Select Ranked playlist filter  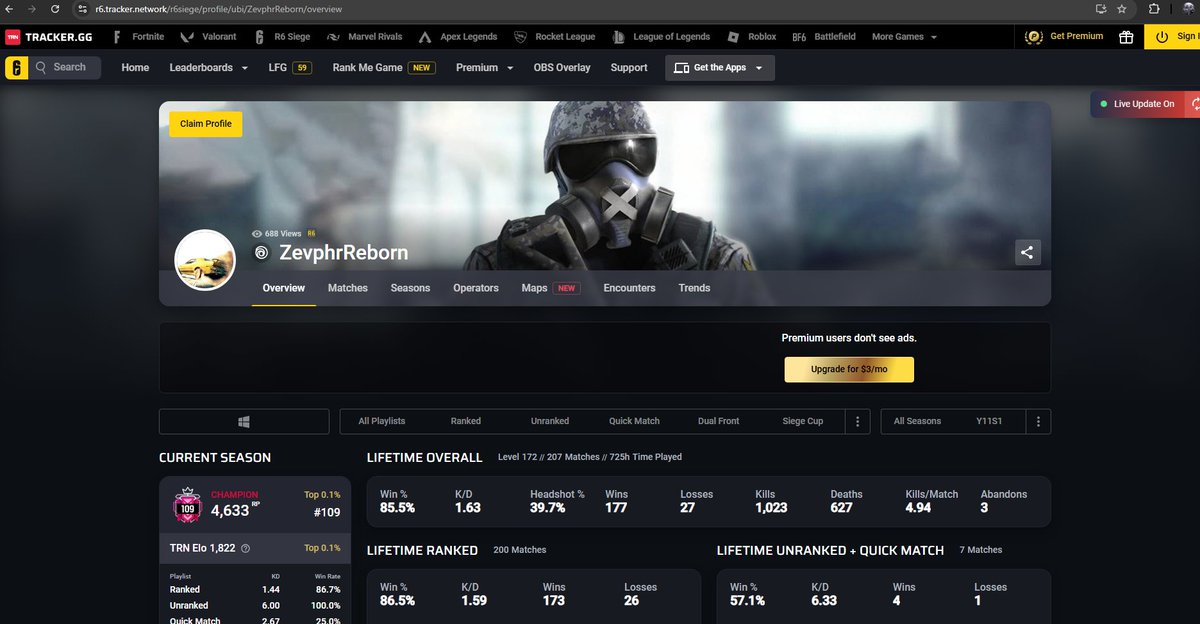click(x=466, y=421)
